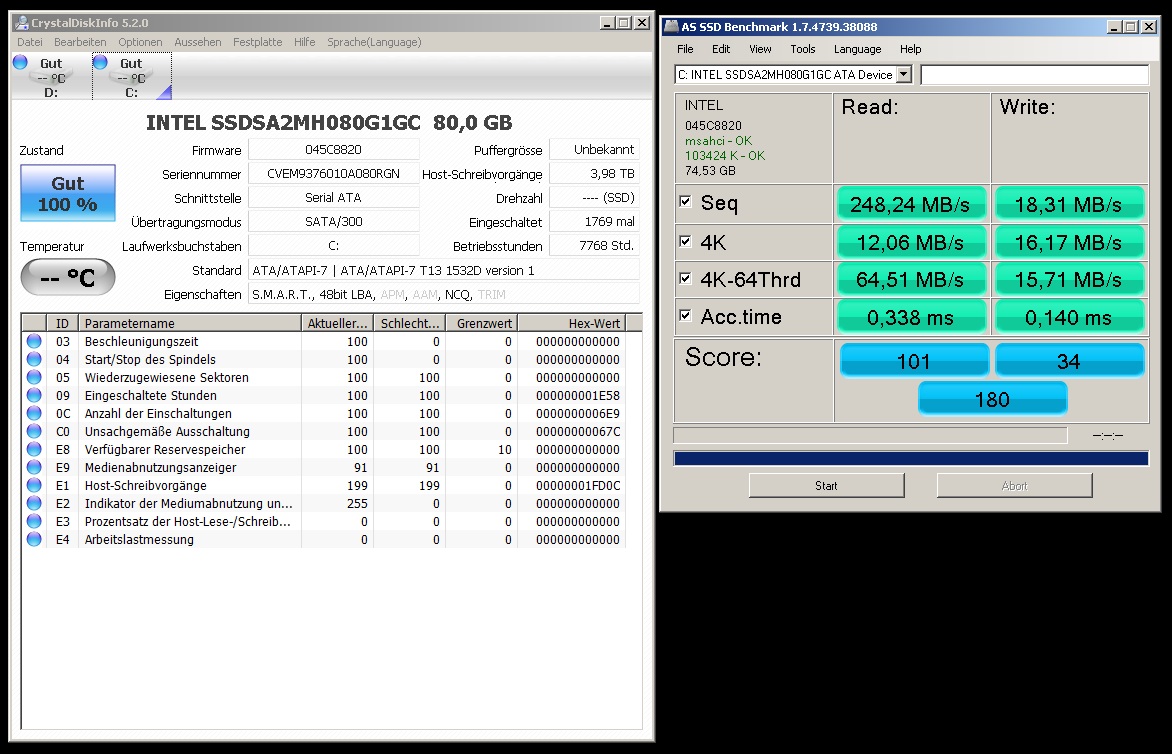Click status orb of Anzahl der Einschaltungen row
Screen dimensions: 1172x754
click(x=34, y=412)
